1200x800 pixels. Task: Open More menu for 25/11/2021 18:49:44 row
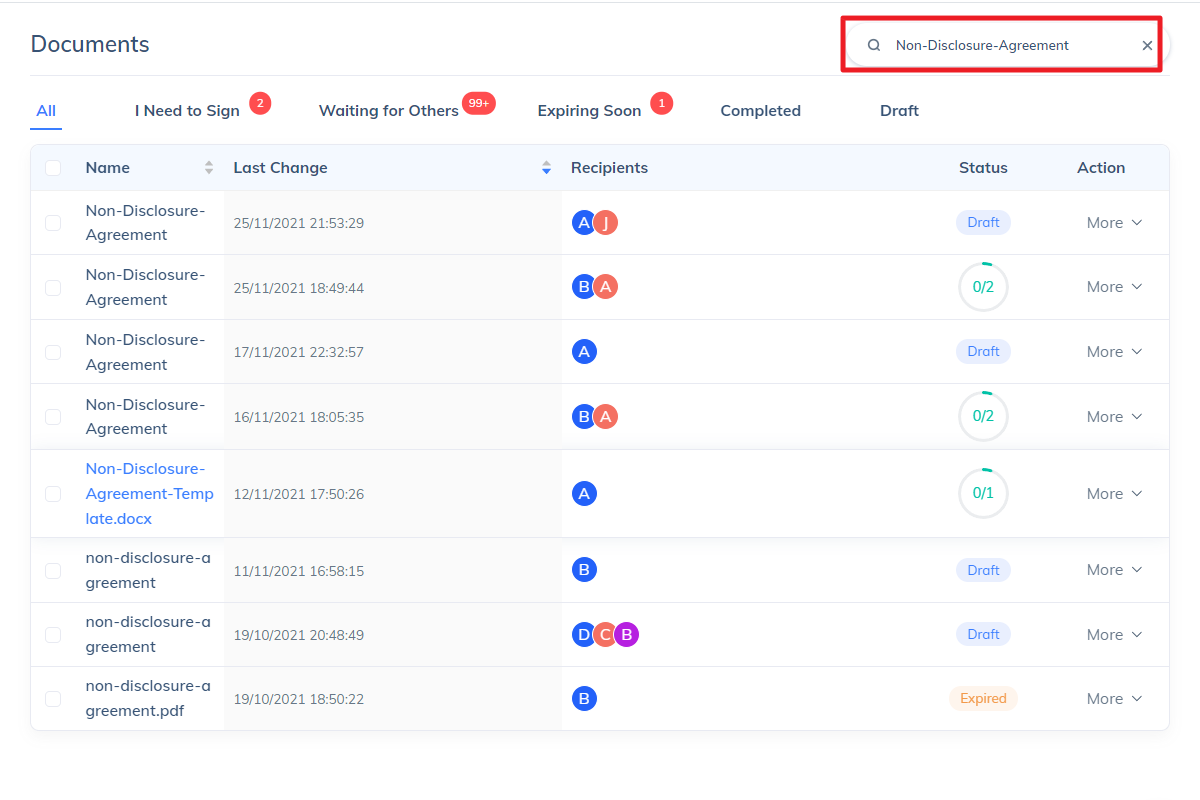coord(1114,287)
